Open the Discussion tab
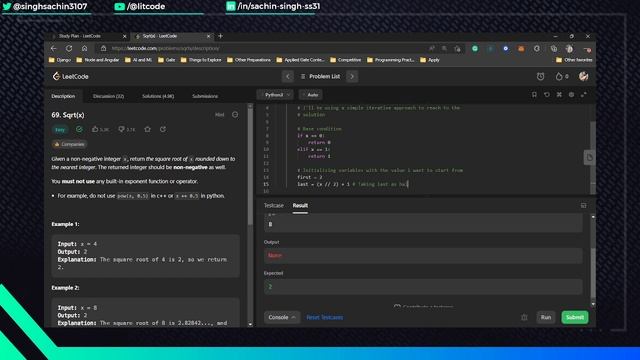The height and width of the screenshot is (360, 640). pos(109,96)
